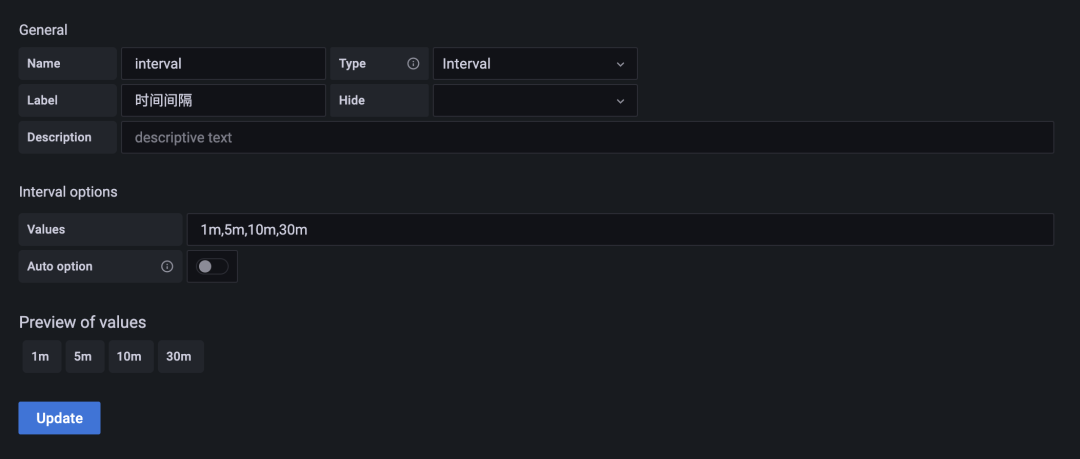Click the Type dropdown chevron arrow

coord(620,64)
